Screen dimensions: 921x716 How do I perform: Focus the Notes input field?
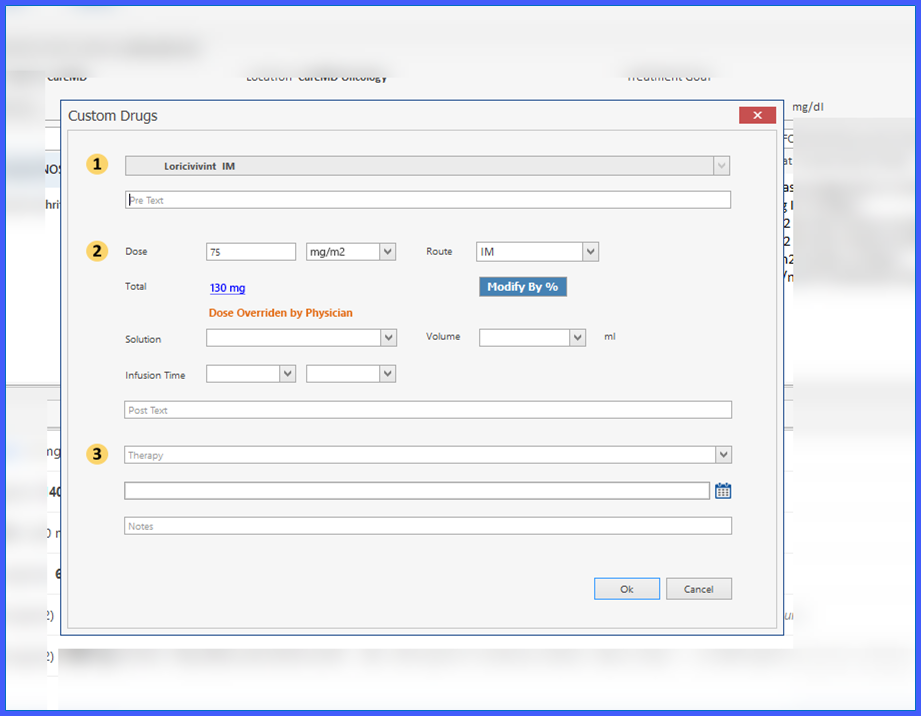428,526
